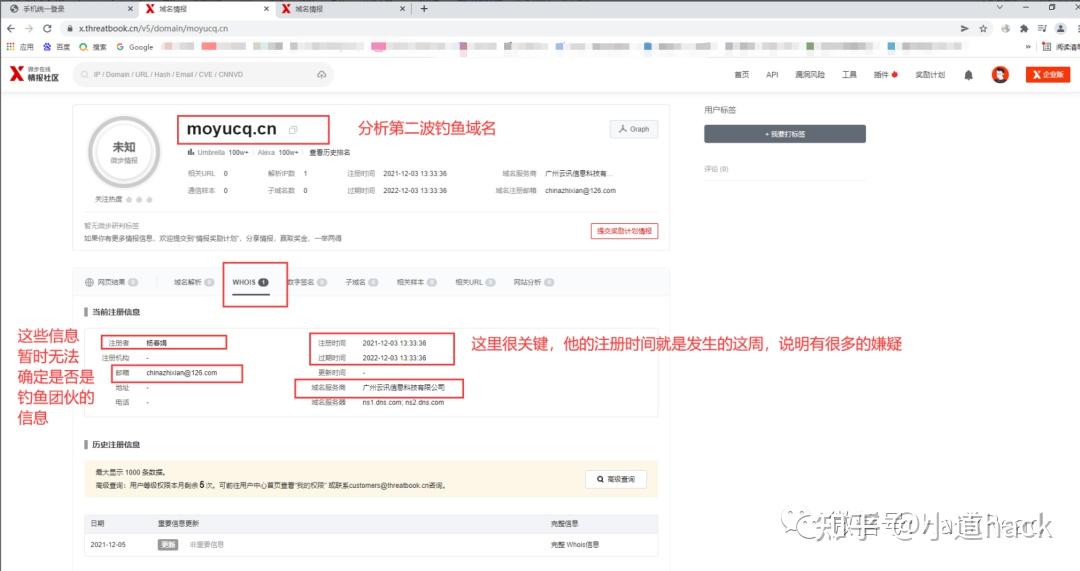The image size is (1080, 571).
Task: Click the 2021-12-05 date cell
Action: click(x=108, y=544)
